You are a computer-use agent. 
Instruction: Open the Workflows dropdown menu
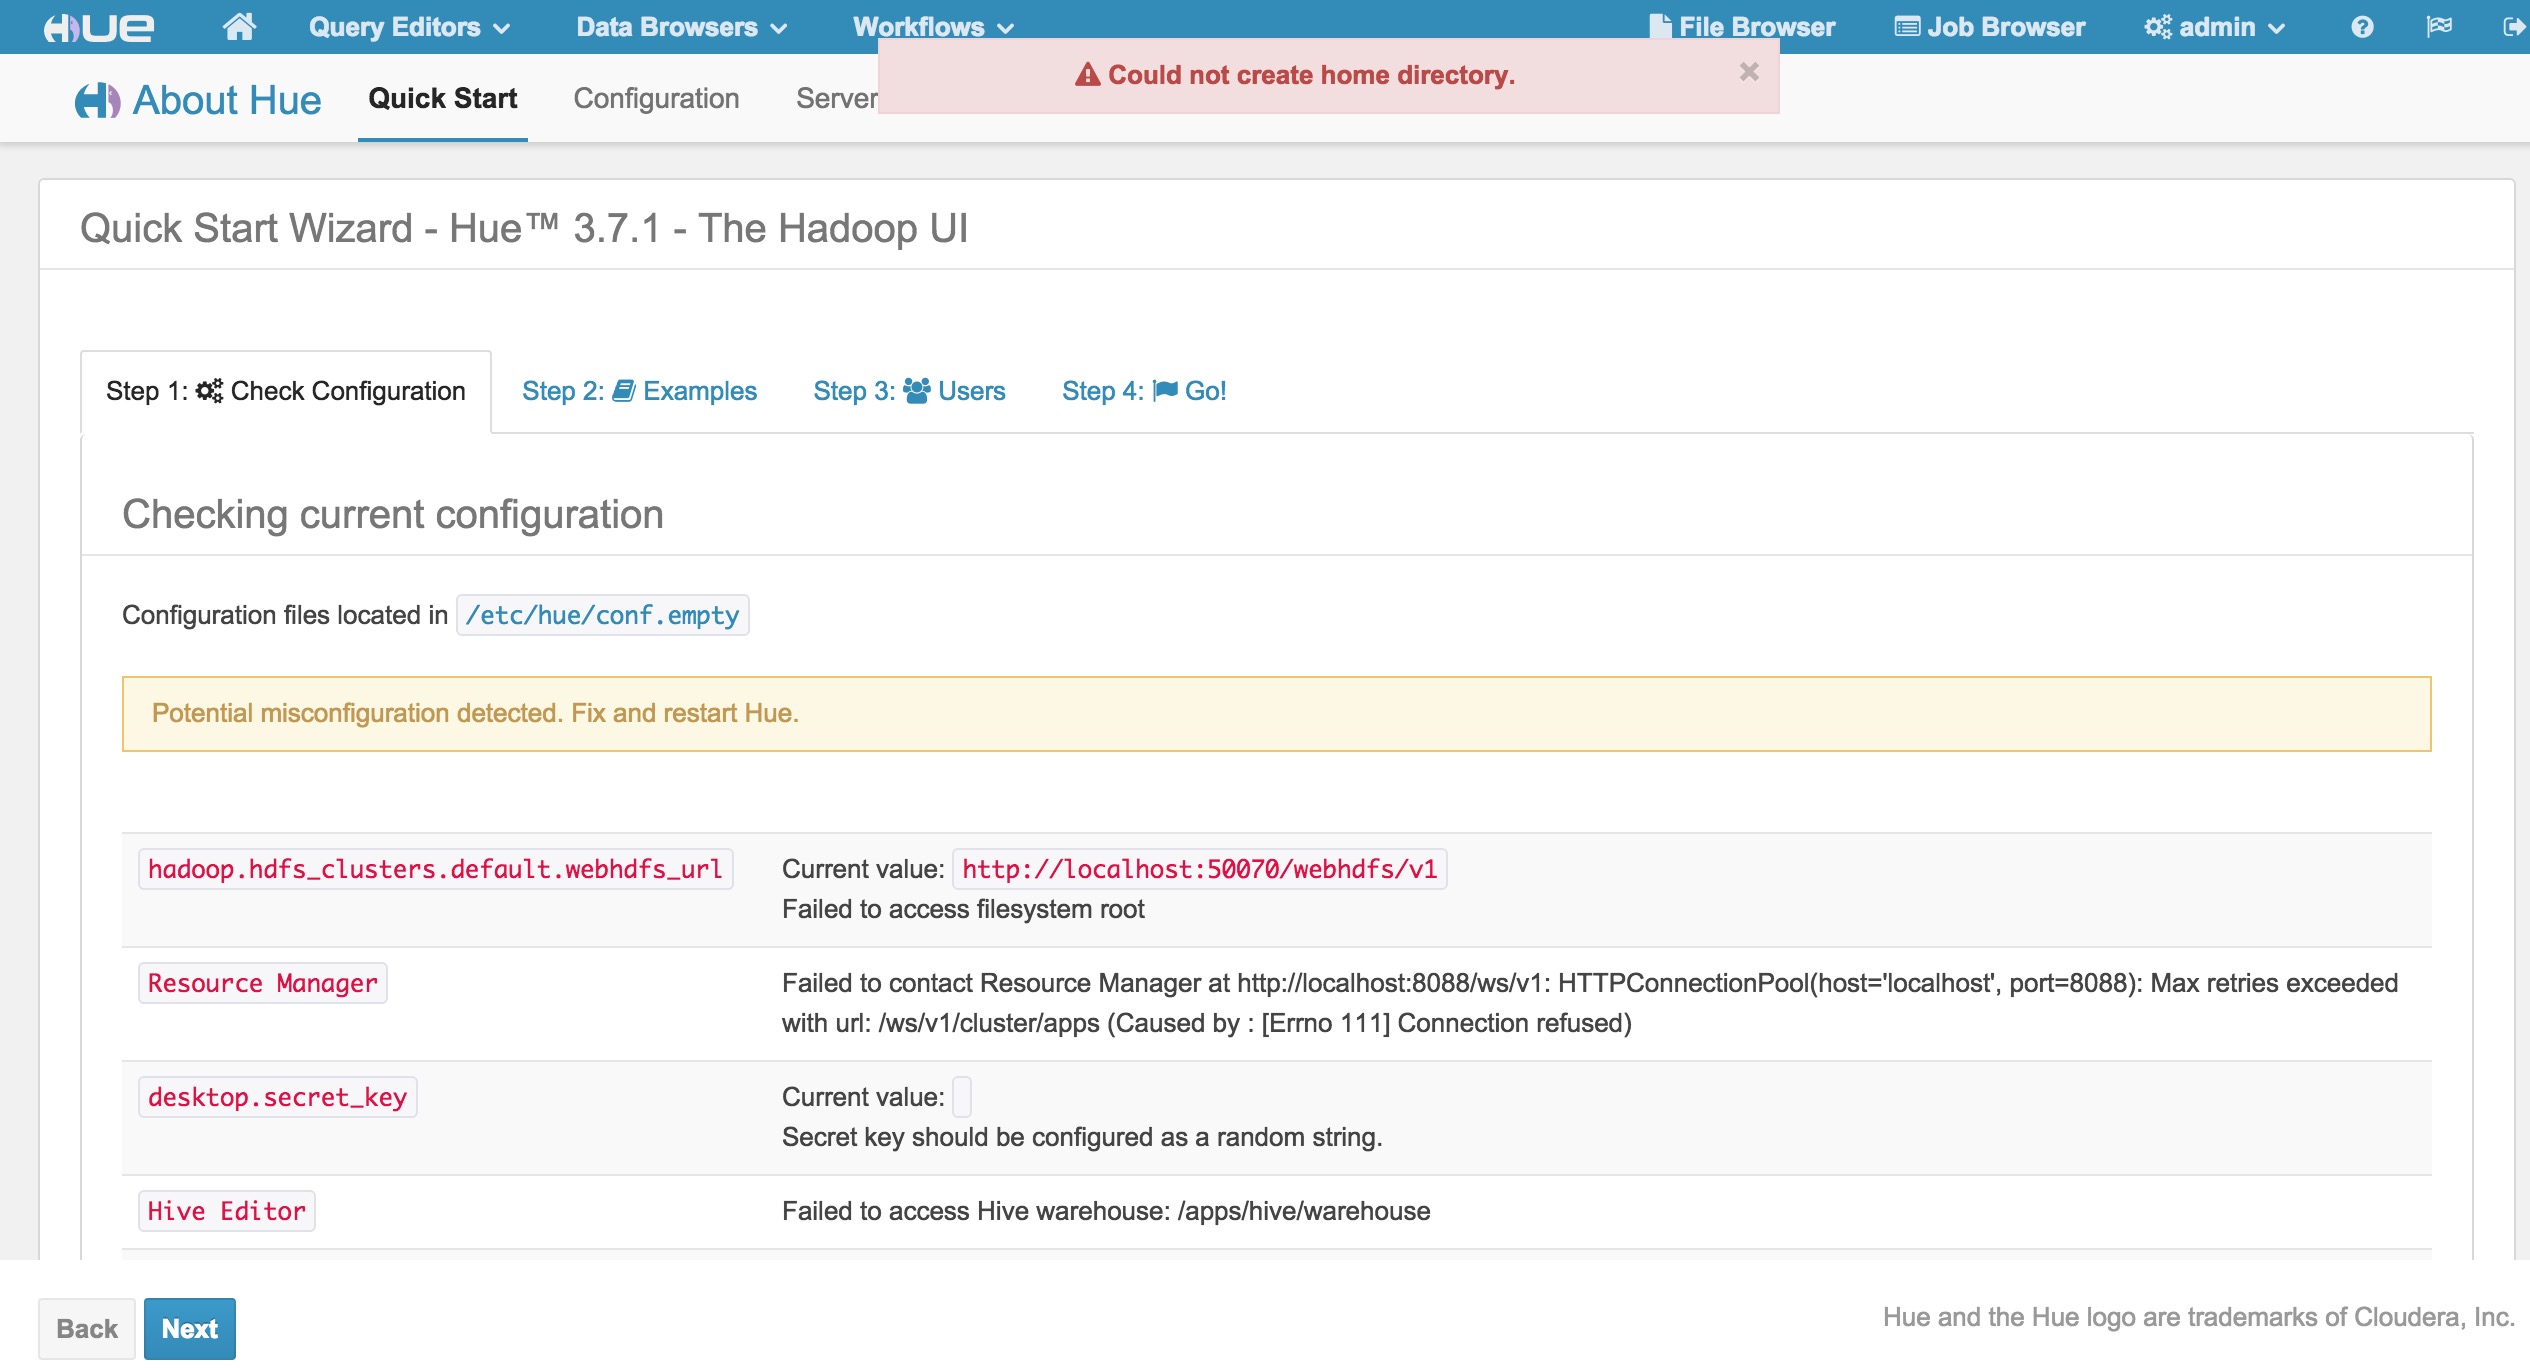(x=933, y=27)
